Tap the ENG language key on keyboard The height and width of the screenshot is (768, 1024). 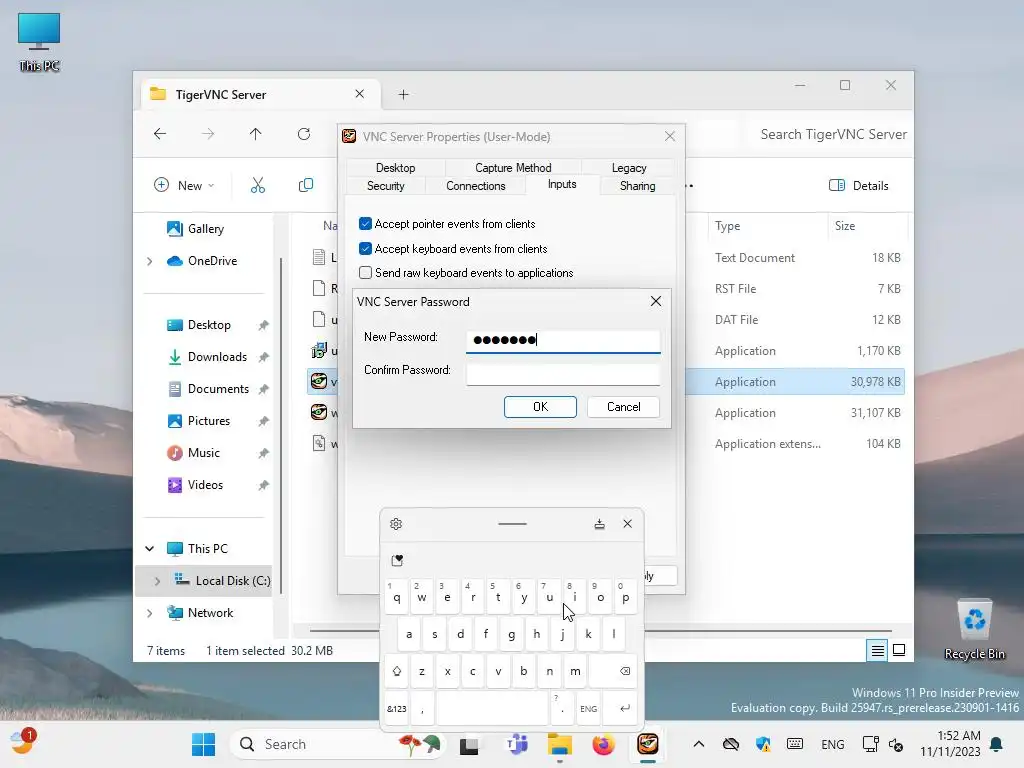tap(588, 709)
